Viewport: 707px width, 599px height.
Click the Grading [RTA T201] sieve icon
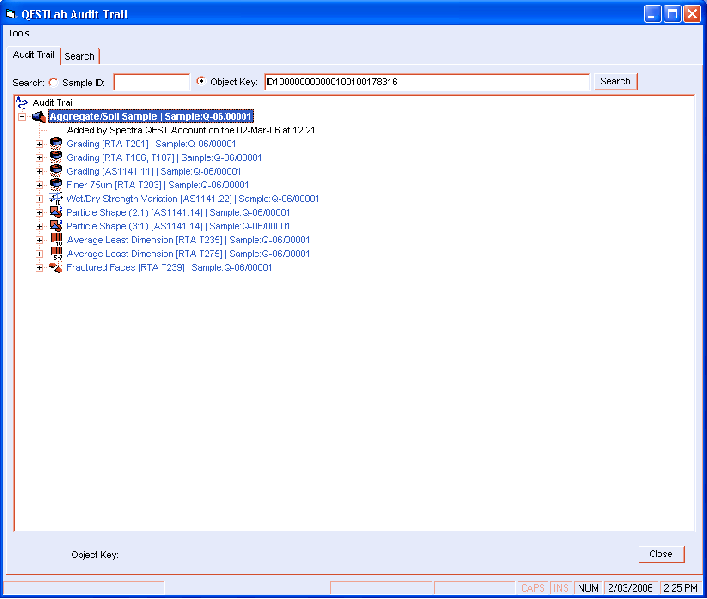[x=56, y=144]
